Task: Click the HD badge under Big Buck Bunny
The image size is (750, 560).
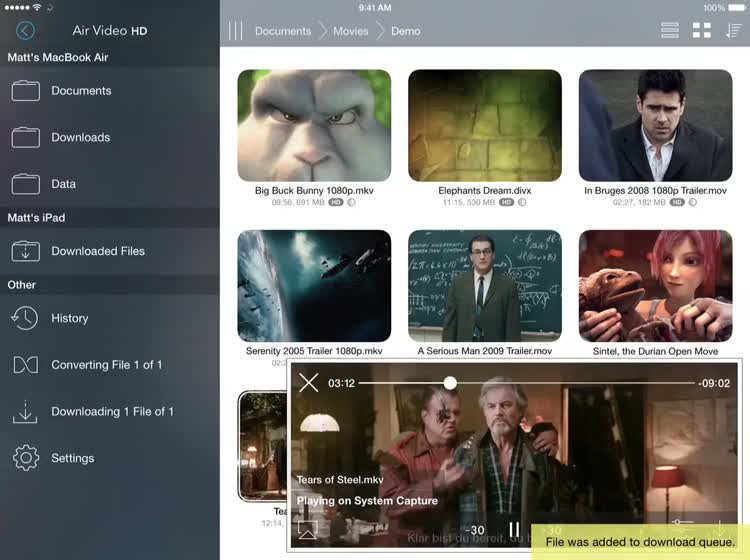Action: 336,202
